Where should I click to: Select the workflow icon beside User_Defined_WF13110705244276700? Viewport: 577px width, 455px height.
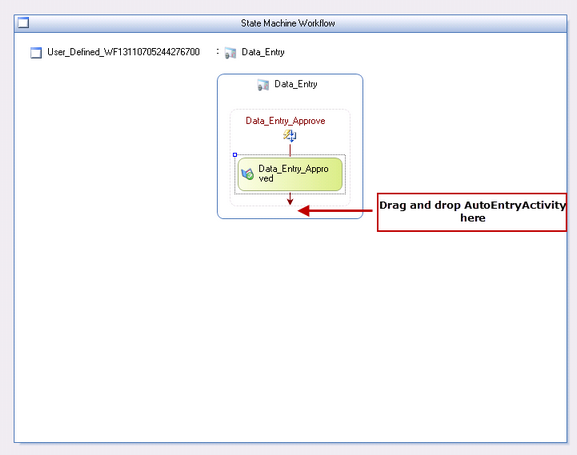[x=36, y=53]
